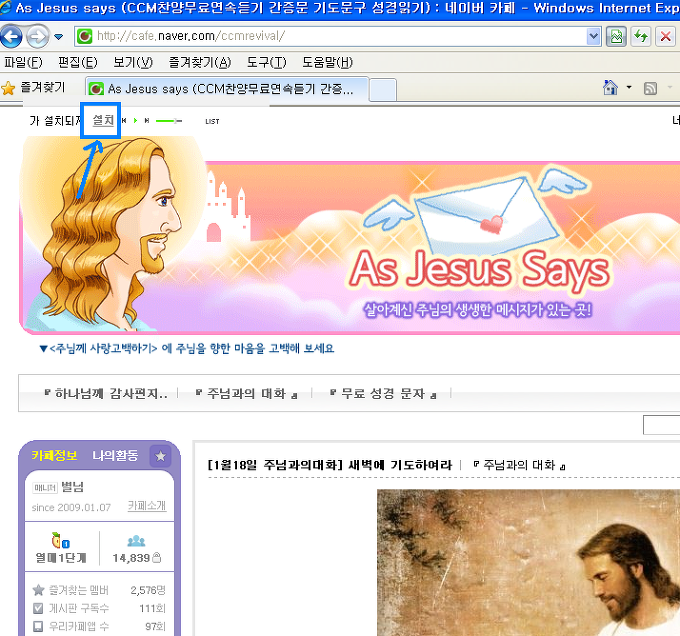This screenshot has width=680, height=636.
Task: Open 주님께 사랑고백하기 notice link
Action: click(186, 349)
